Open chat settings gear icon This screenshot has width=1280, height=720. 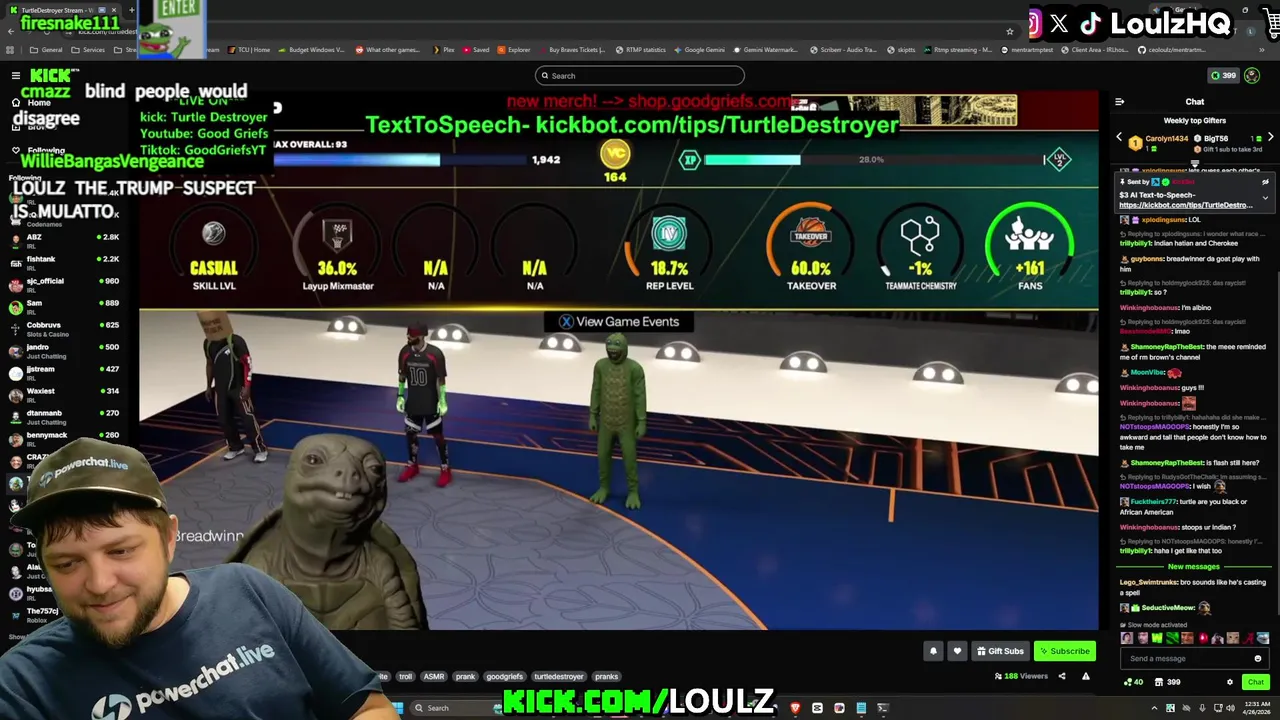pos(1230,682)
